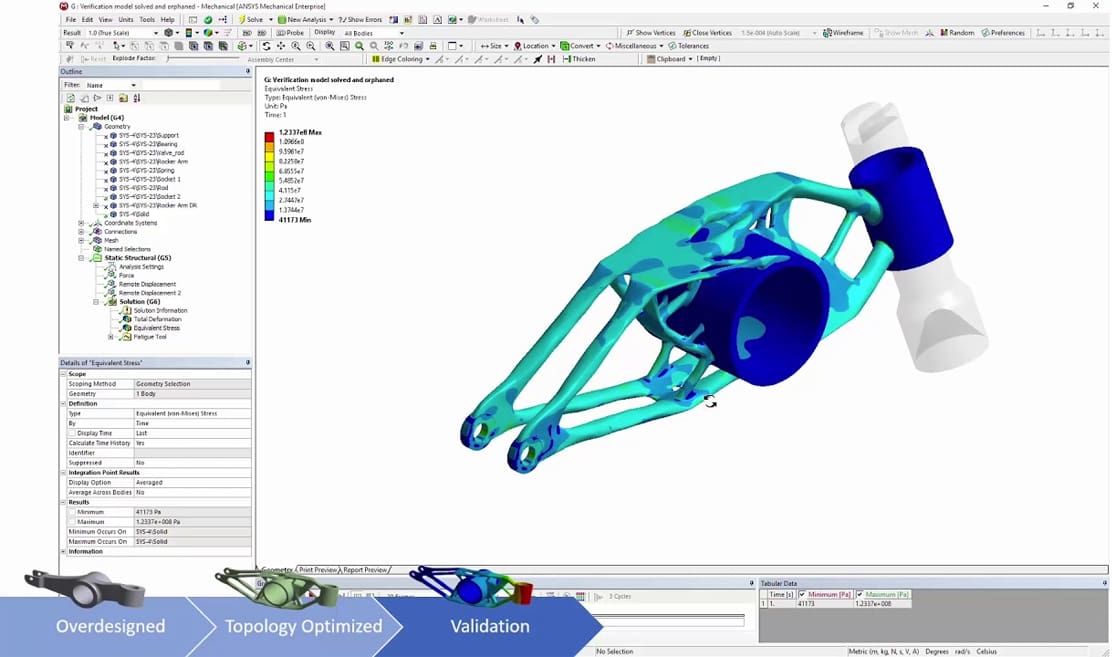Image resolution: width=1112 pixels, height=657 pixels.
Task: Select Analysis Settings in the tree
Action: tap(141, 267)
